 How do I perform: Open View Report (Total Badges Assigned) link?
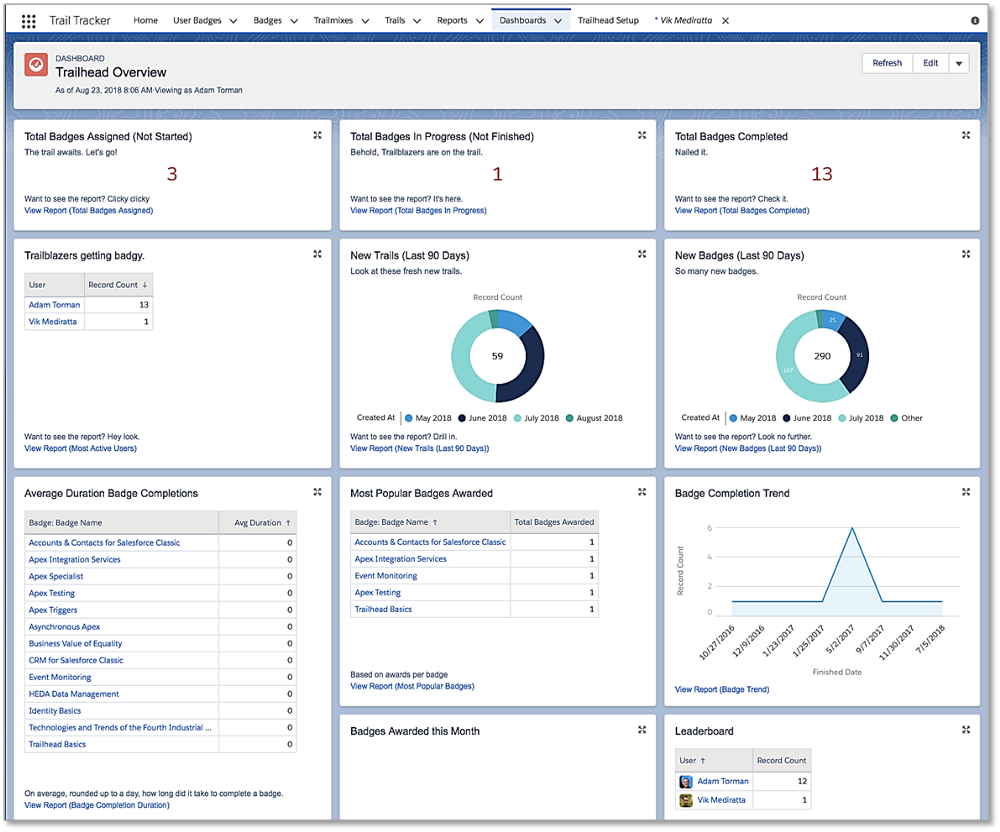tap(89, 210)
